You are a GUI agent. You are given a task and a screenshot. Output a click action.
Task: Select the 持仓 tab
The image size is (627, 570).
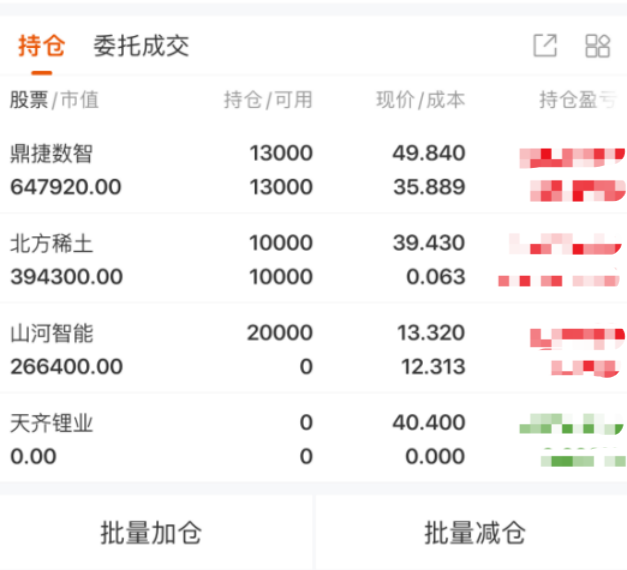click(42, 46)
